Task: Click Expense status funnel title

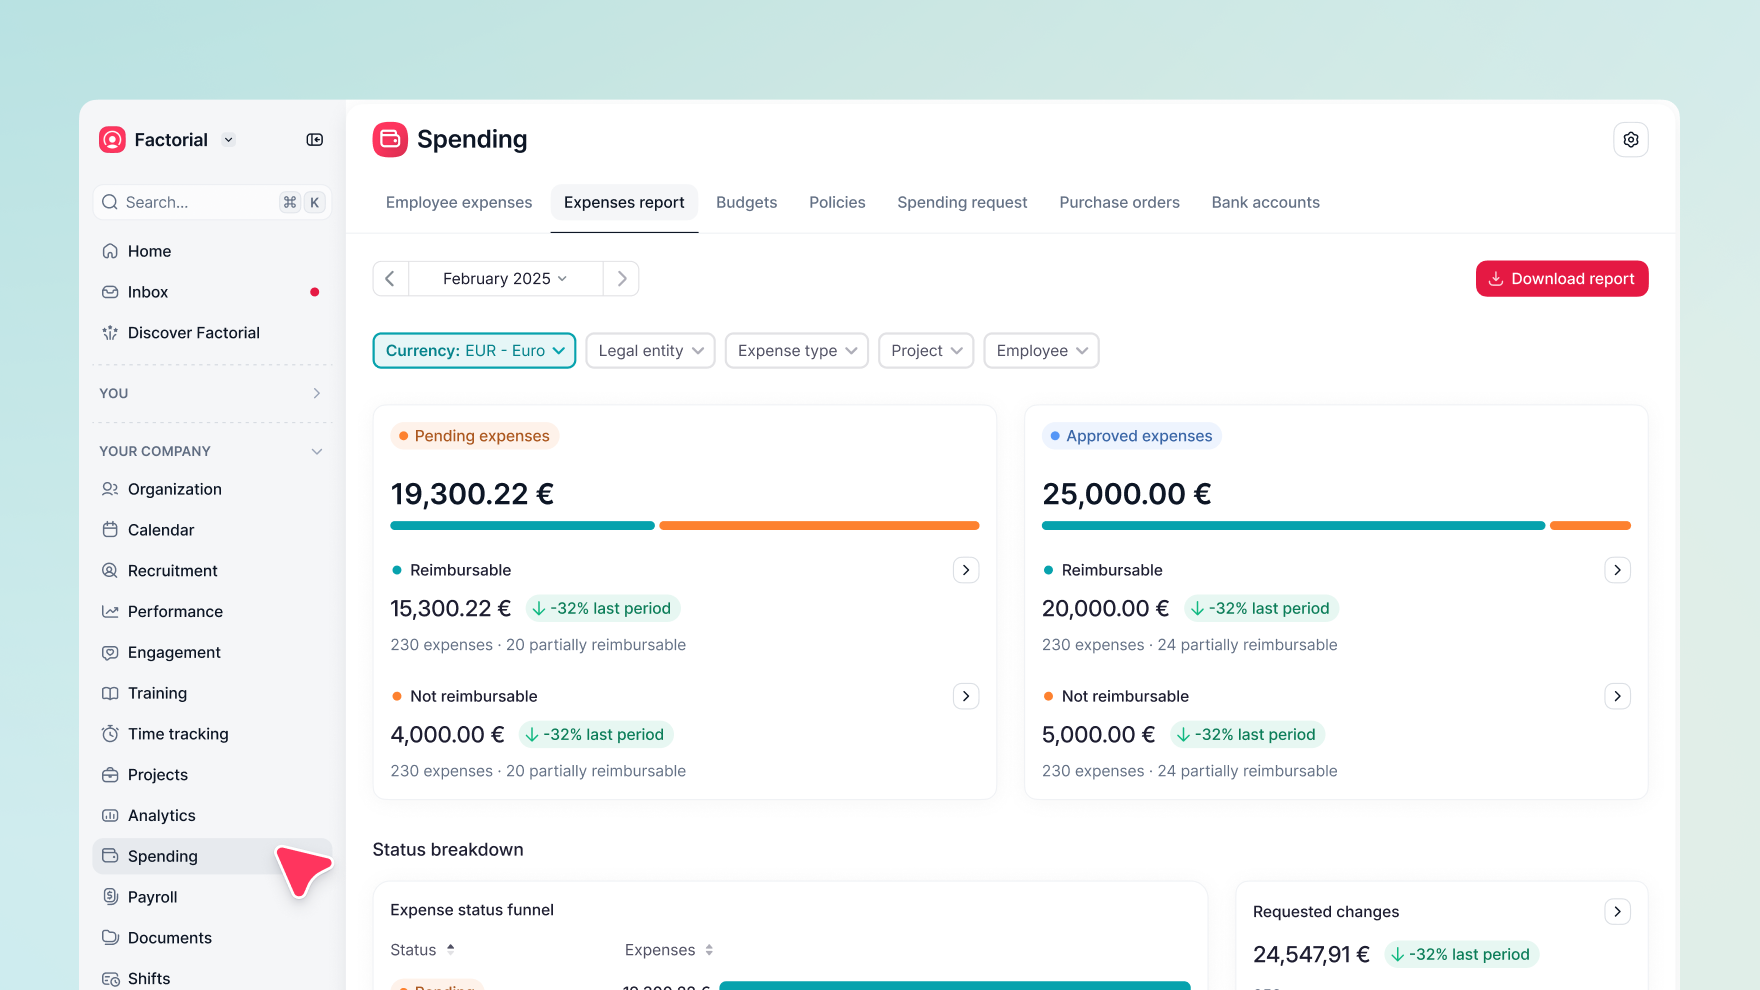Action: 472,910
